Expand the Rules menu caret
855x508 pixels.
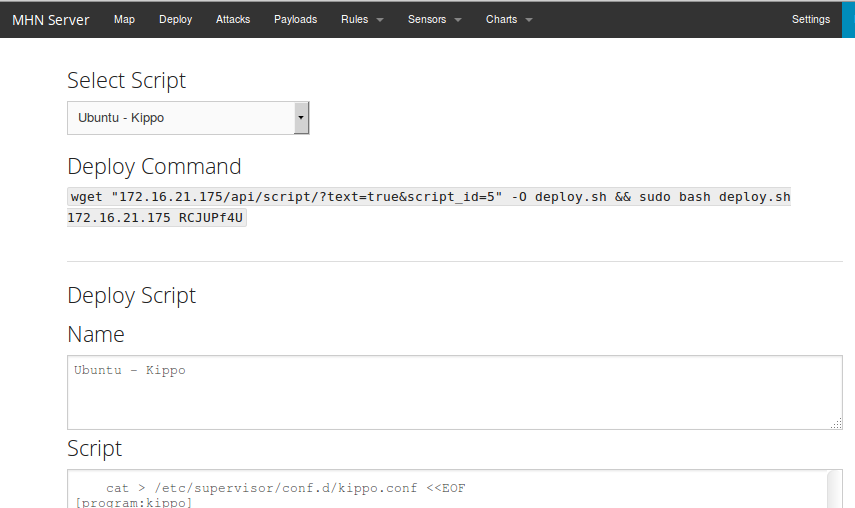coord(380,20)
